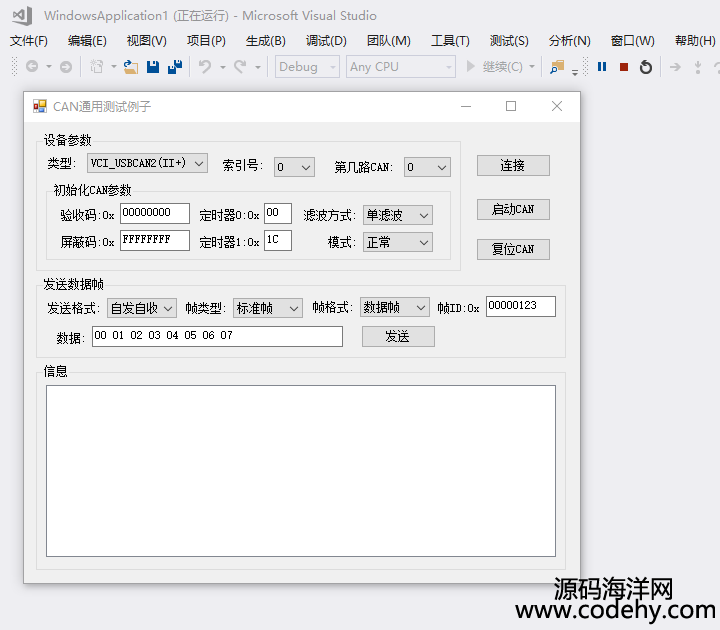Image resolution: width=720 pixels, height=630 pixels.
Task: Open the 窗口(W) menu
Action: point(632,41)
